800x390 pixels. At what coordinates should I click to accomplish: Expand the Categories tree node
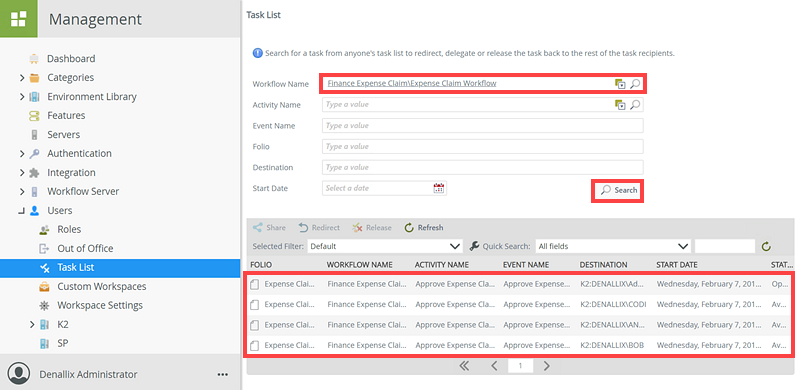tap(22, 78)
